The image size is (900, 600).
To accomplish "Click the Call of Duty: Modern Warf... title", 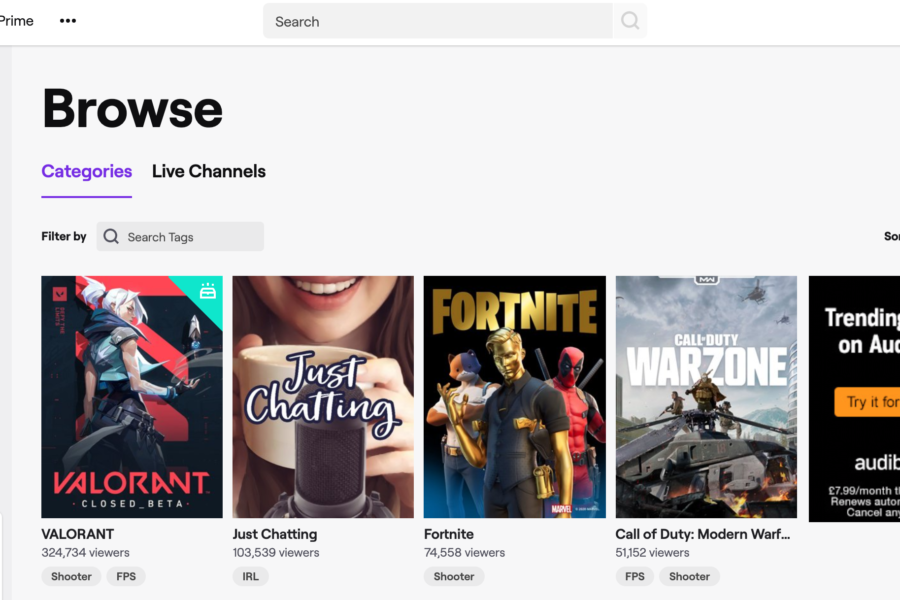I will [703, 534].
